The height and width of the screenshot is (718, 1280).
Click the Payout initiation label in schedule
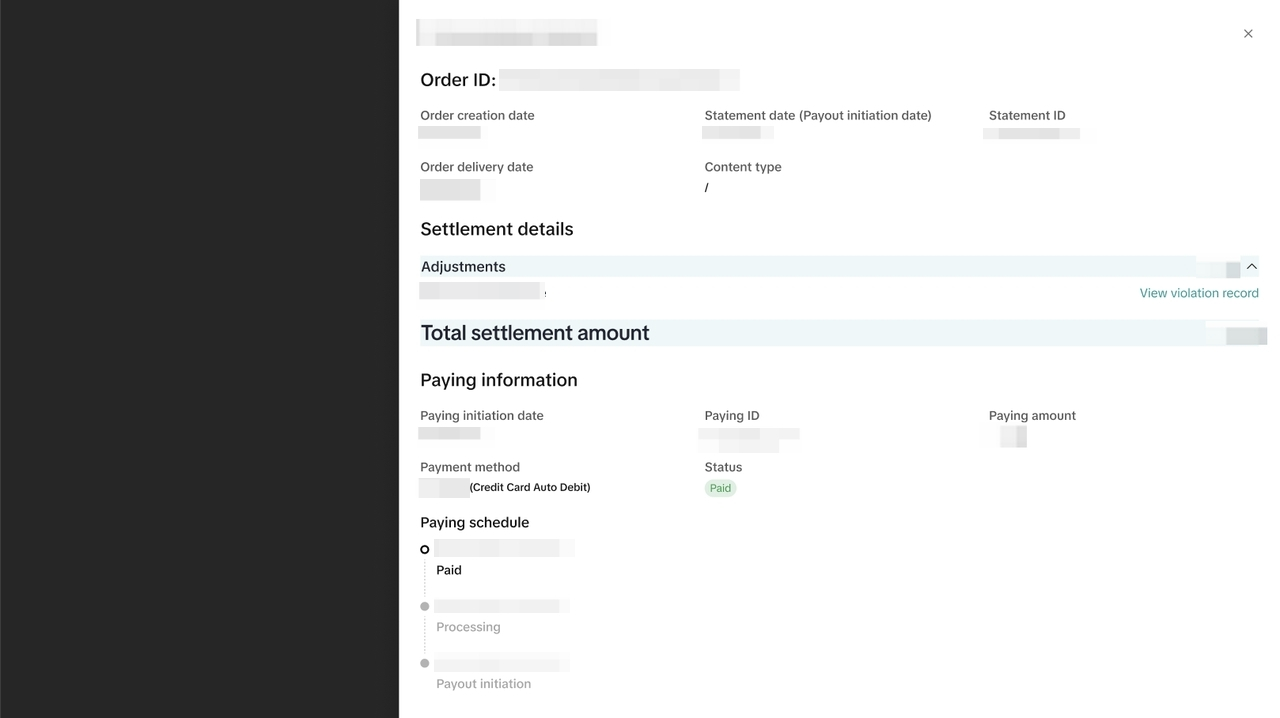pyautogui.click(x=483, y=684)
